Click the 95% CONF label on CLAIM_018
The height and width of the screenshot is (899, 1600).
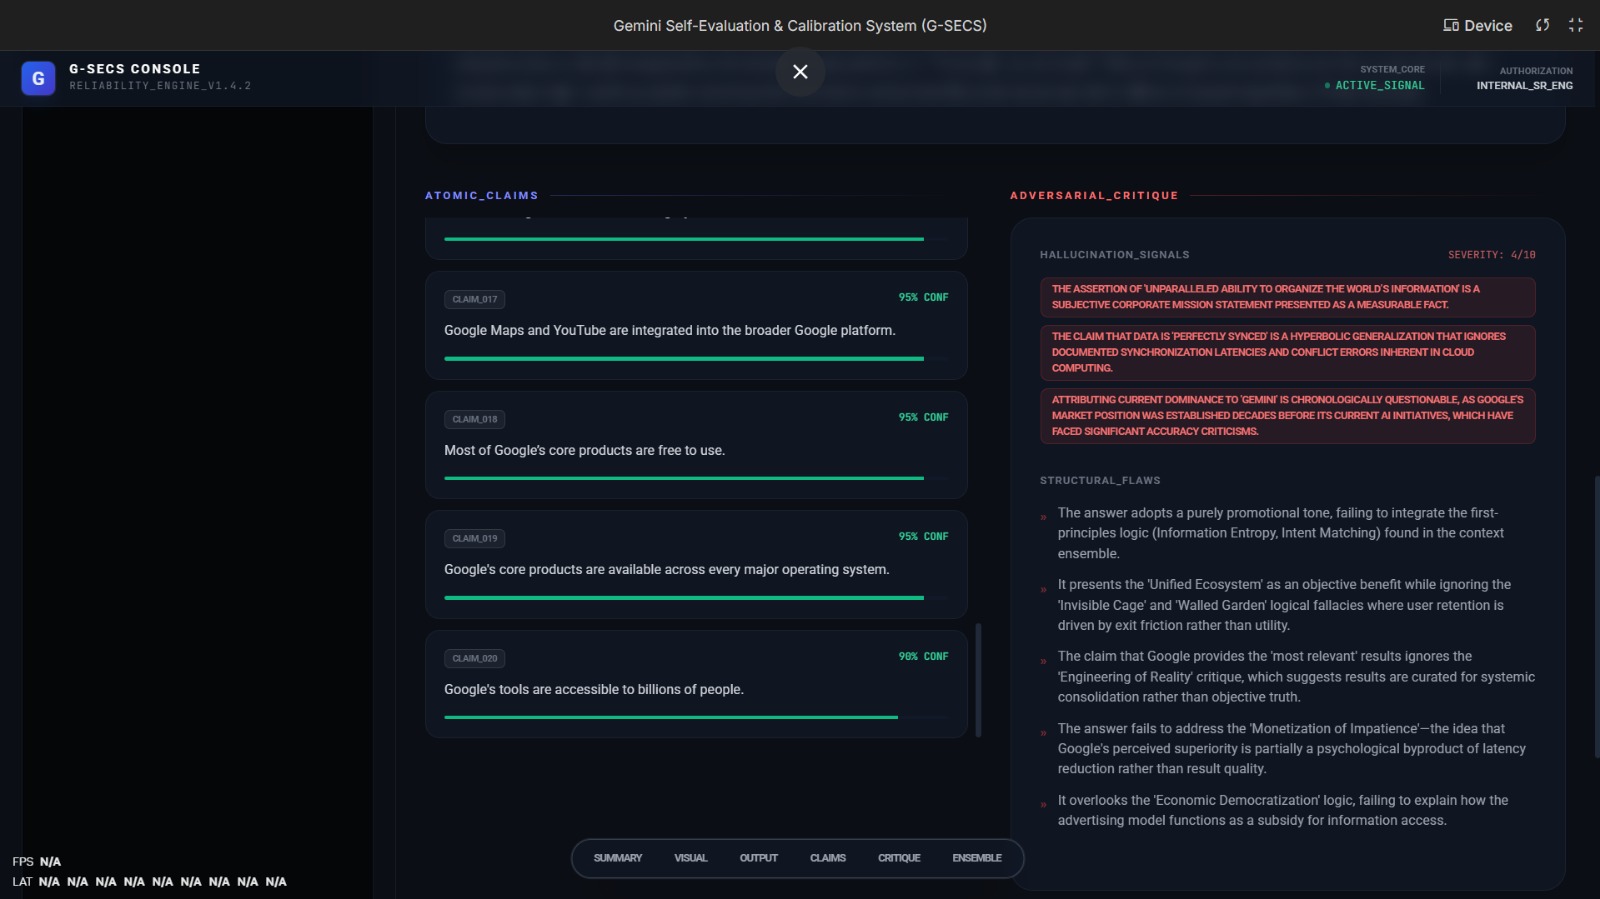pos(923,417)
